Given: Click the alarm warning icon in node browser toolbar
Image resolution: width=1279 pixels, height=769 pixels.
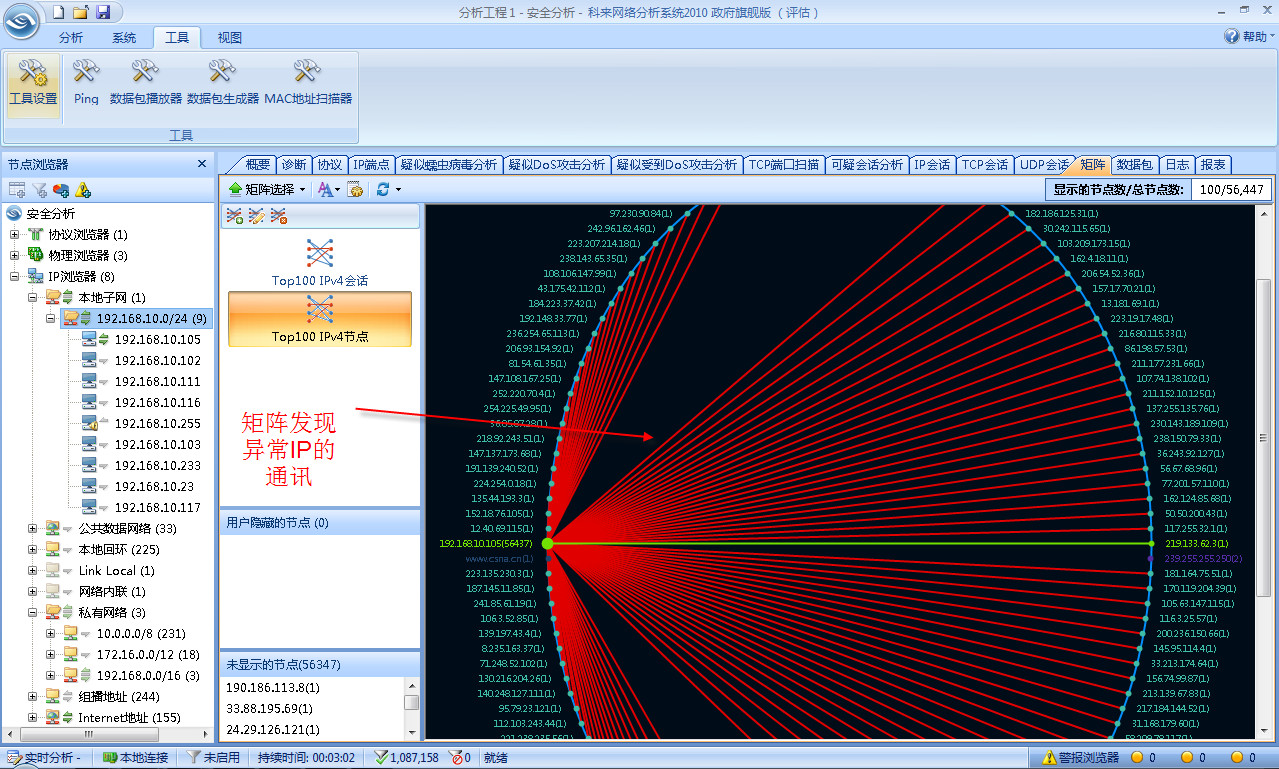Looking at the screenshot, I should pyautogui.click(x=83, y=189).
